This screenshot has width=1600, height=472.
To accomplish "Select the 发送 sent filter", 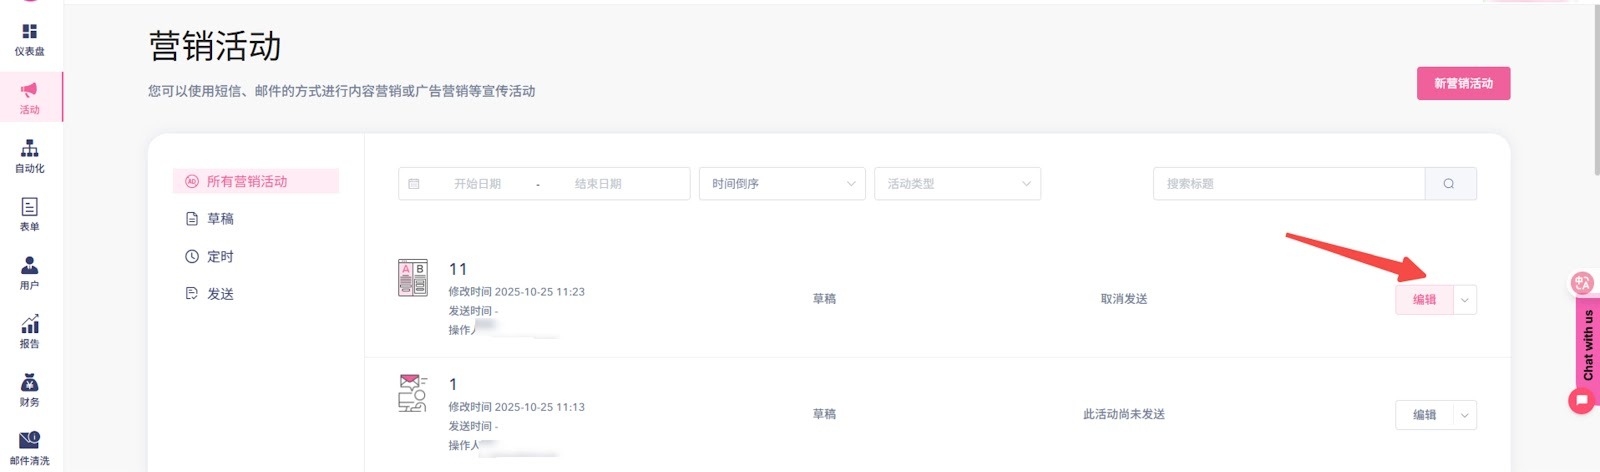I will tap(220, 294).
